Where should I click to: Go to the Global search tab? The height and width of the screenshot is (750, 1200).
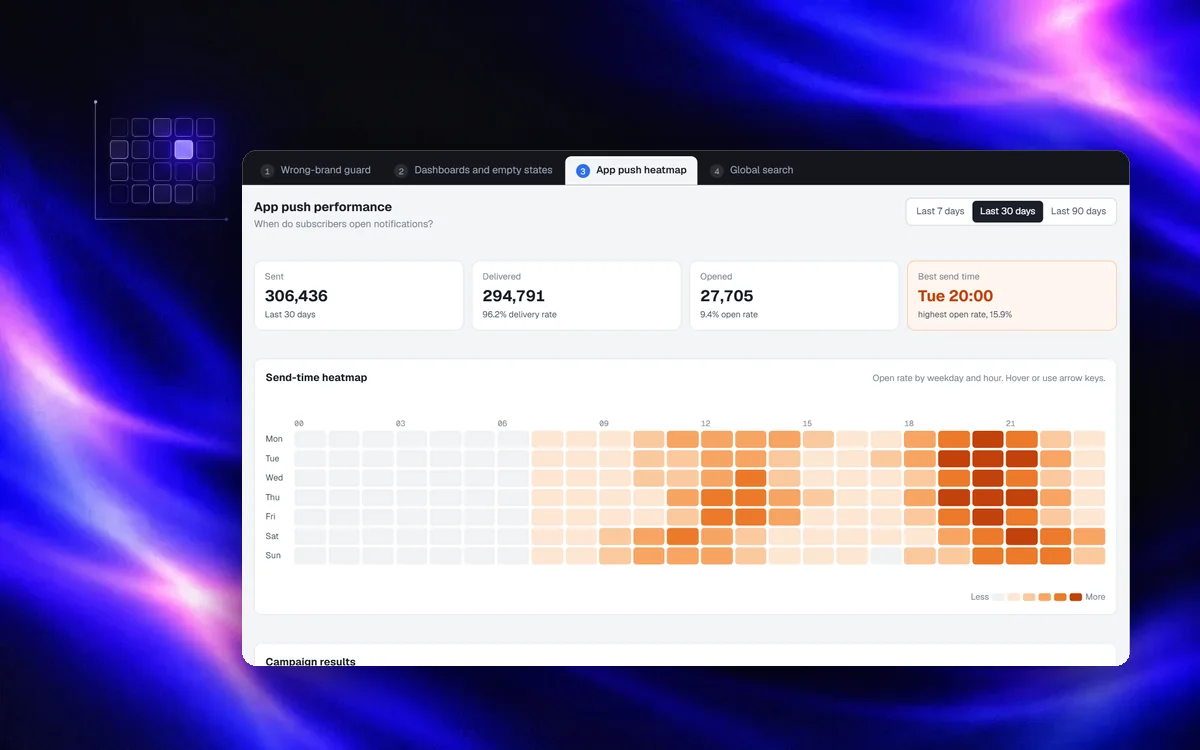[x=752, y=170]
